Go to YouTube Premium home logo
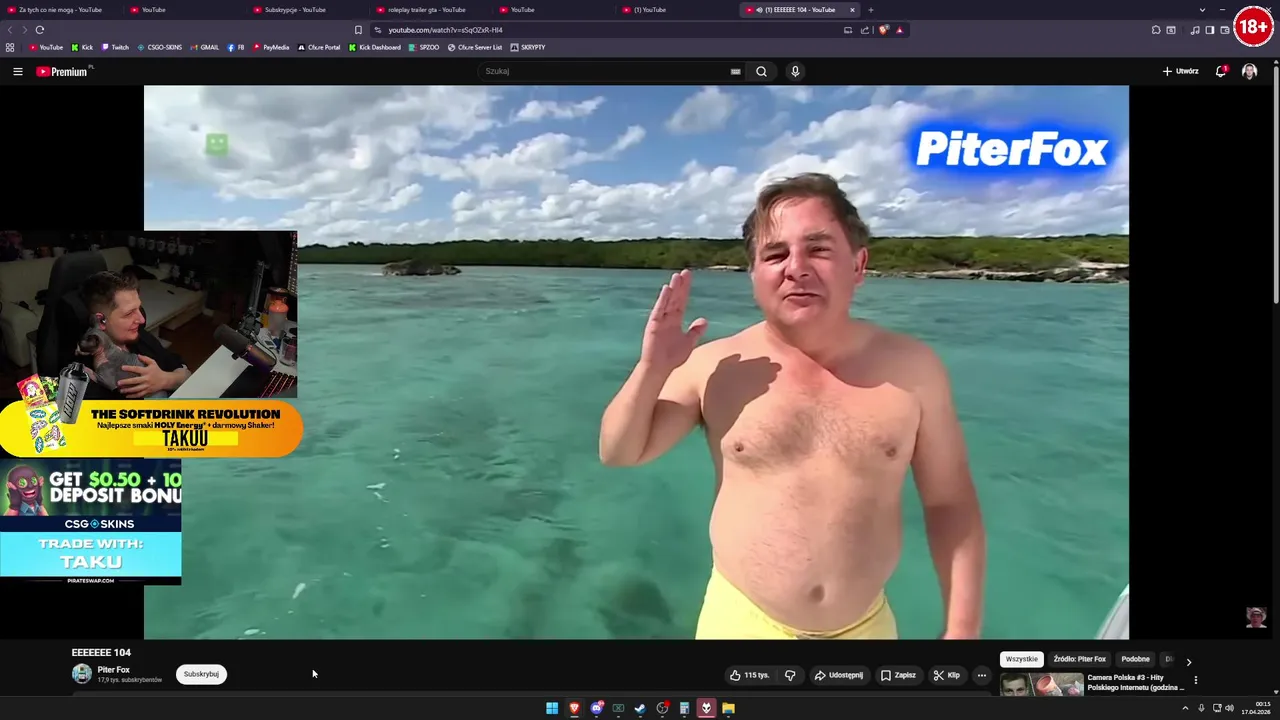The image size is (1280, 720). tap(62, 71)
